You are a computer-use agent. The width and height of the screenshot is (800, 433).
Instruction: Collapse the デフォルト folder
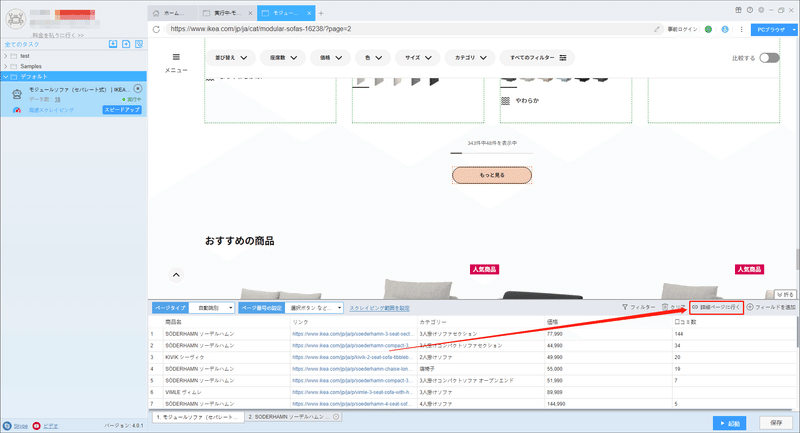(x=6, y=77)
